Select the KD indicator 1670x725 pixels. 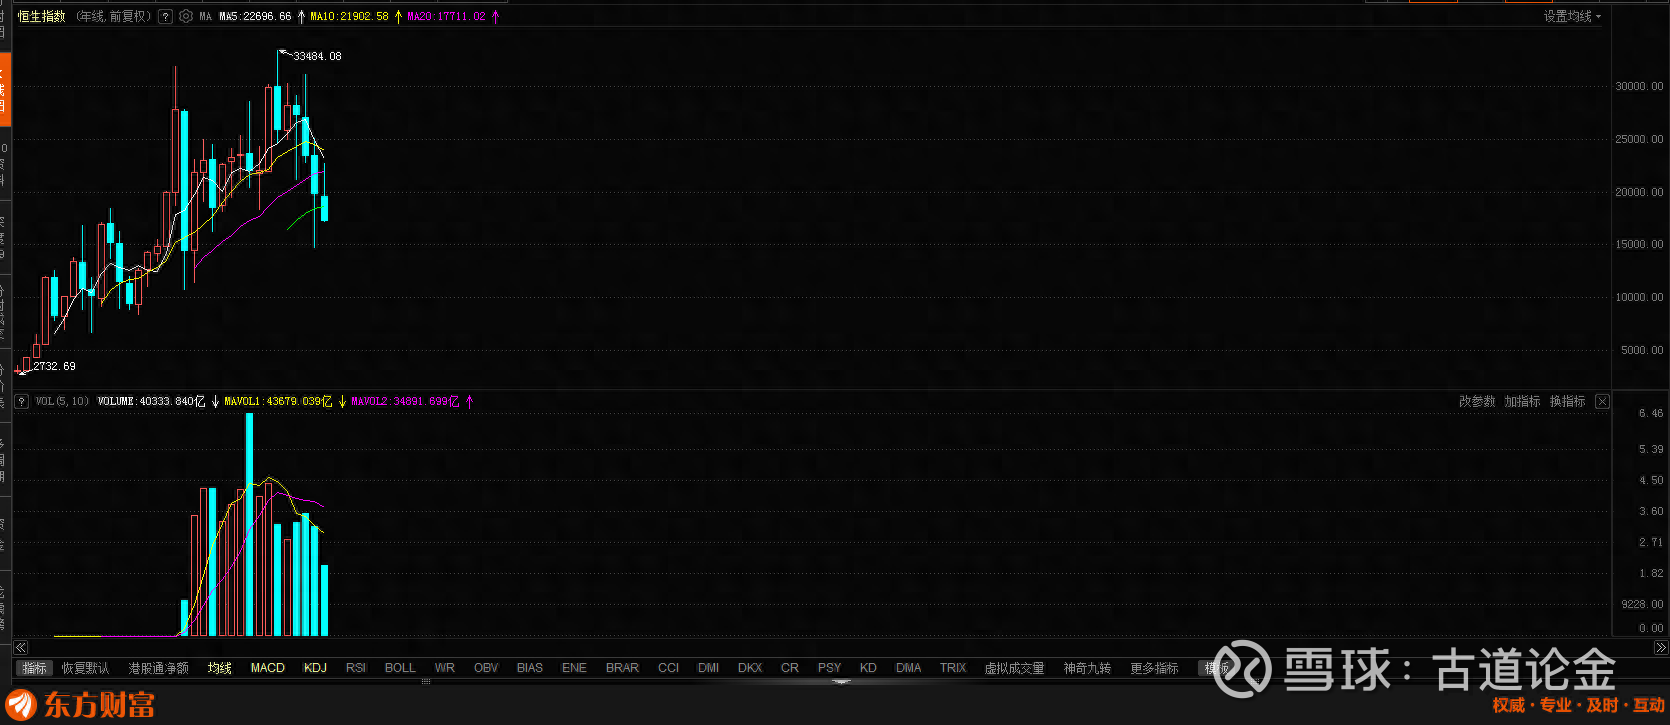868,668
